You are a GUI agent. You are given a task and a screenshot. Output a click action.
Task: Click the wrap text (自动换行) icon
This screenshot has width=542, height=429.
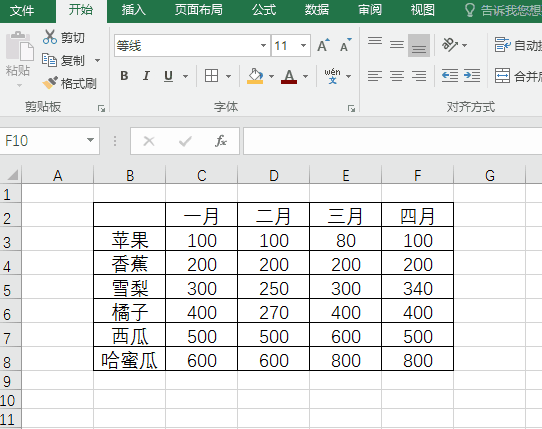tap(502, 45)
